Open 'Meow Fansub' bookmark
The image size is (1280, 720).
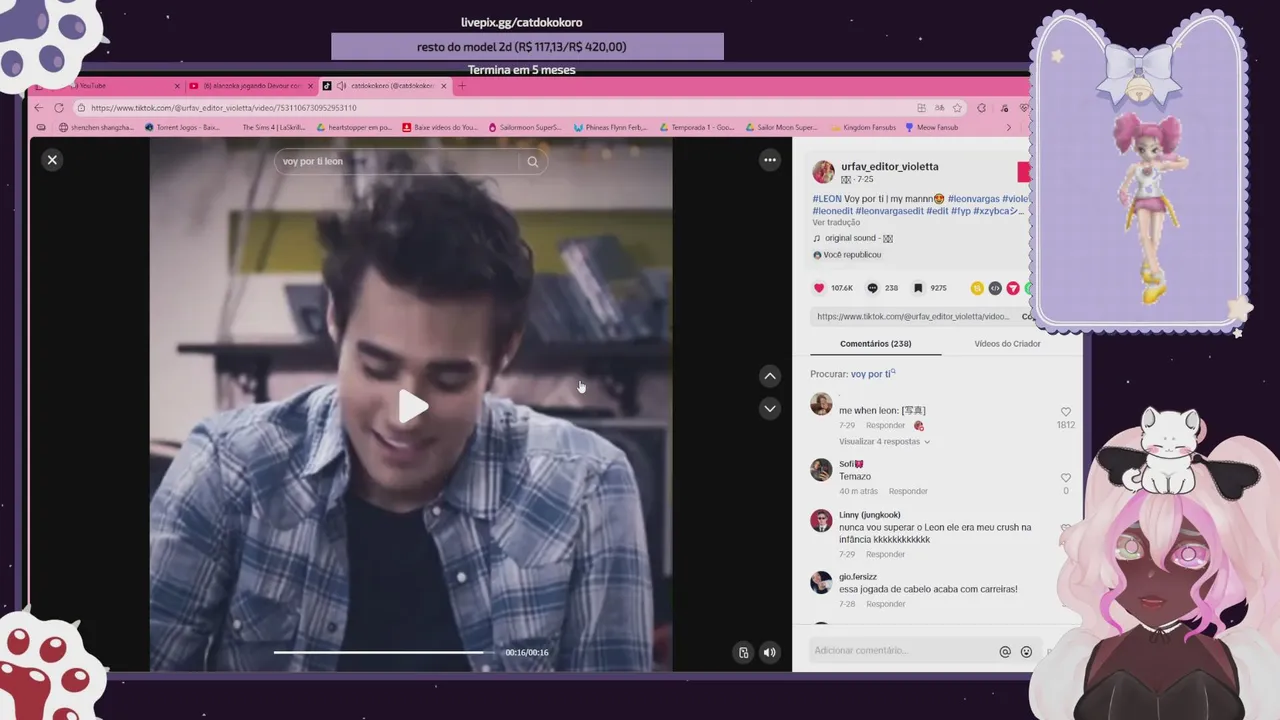click(x=931, y=127)
